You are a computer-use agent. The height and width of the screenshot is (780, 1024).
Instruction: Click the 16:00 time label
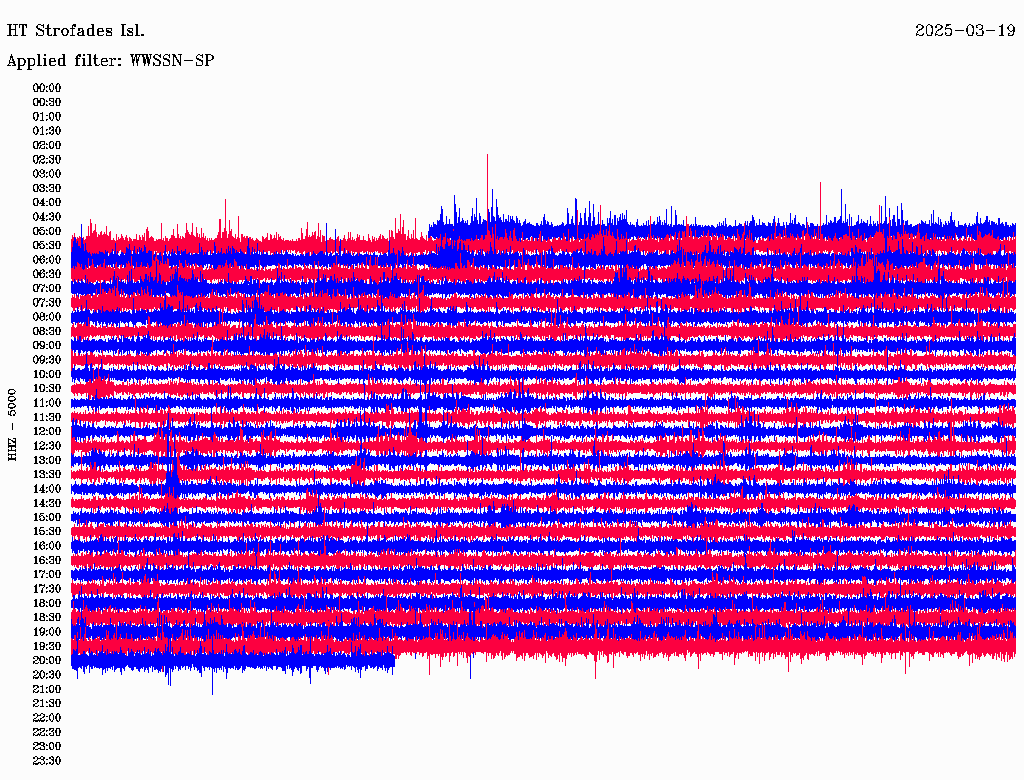[47, 546]
